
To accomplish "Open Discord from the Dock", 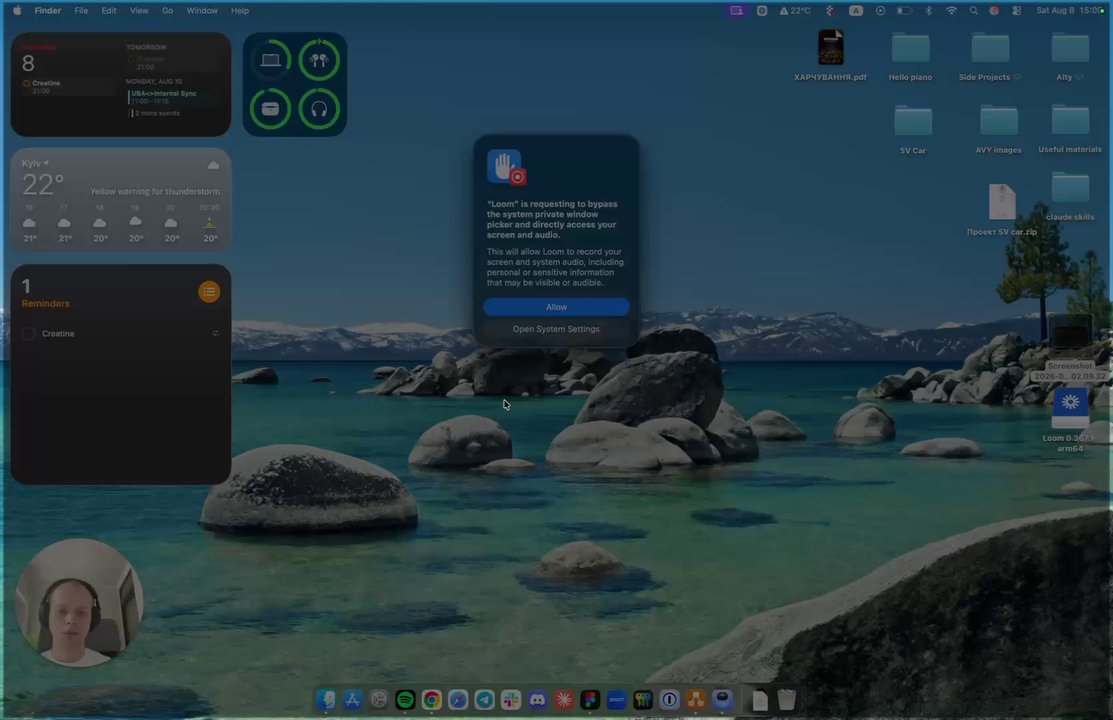I will click(x=537, y=700).
